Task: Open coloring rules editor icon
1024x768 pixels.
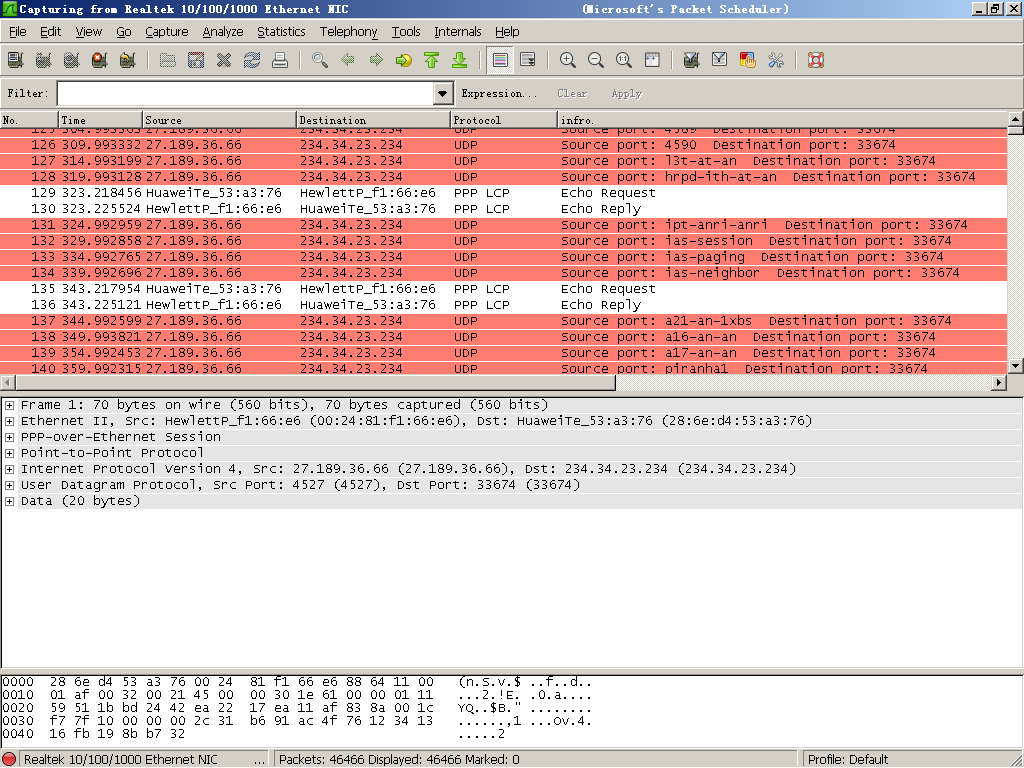Action: (748, 60)
